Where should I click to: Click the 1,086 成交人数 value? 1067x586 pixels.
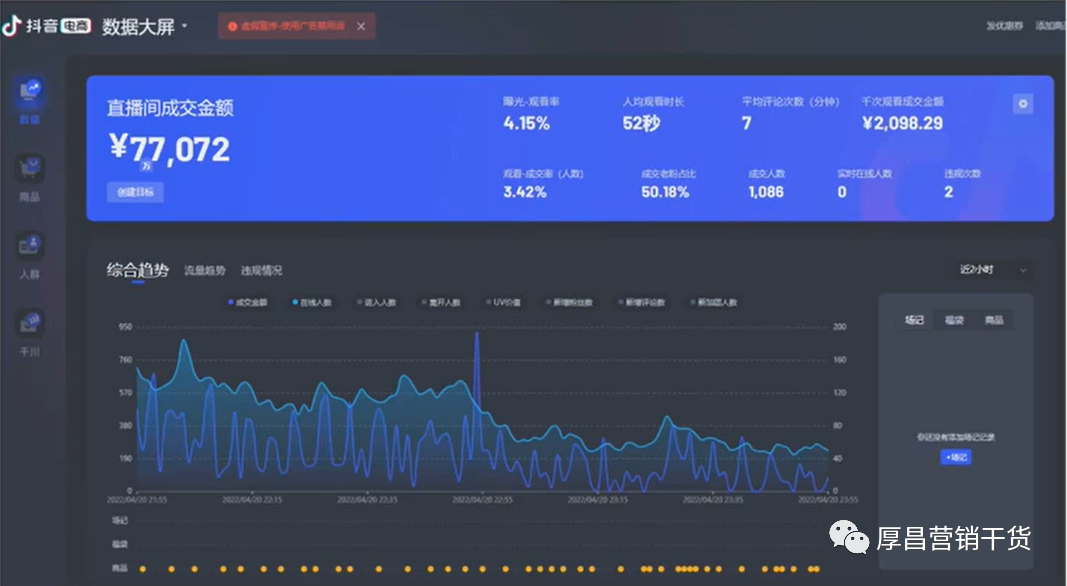(x=766, y=192)
